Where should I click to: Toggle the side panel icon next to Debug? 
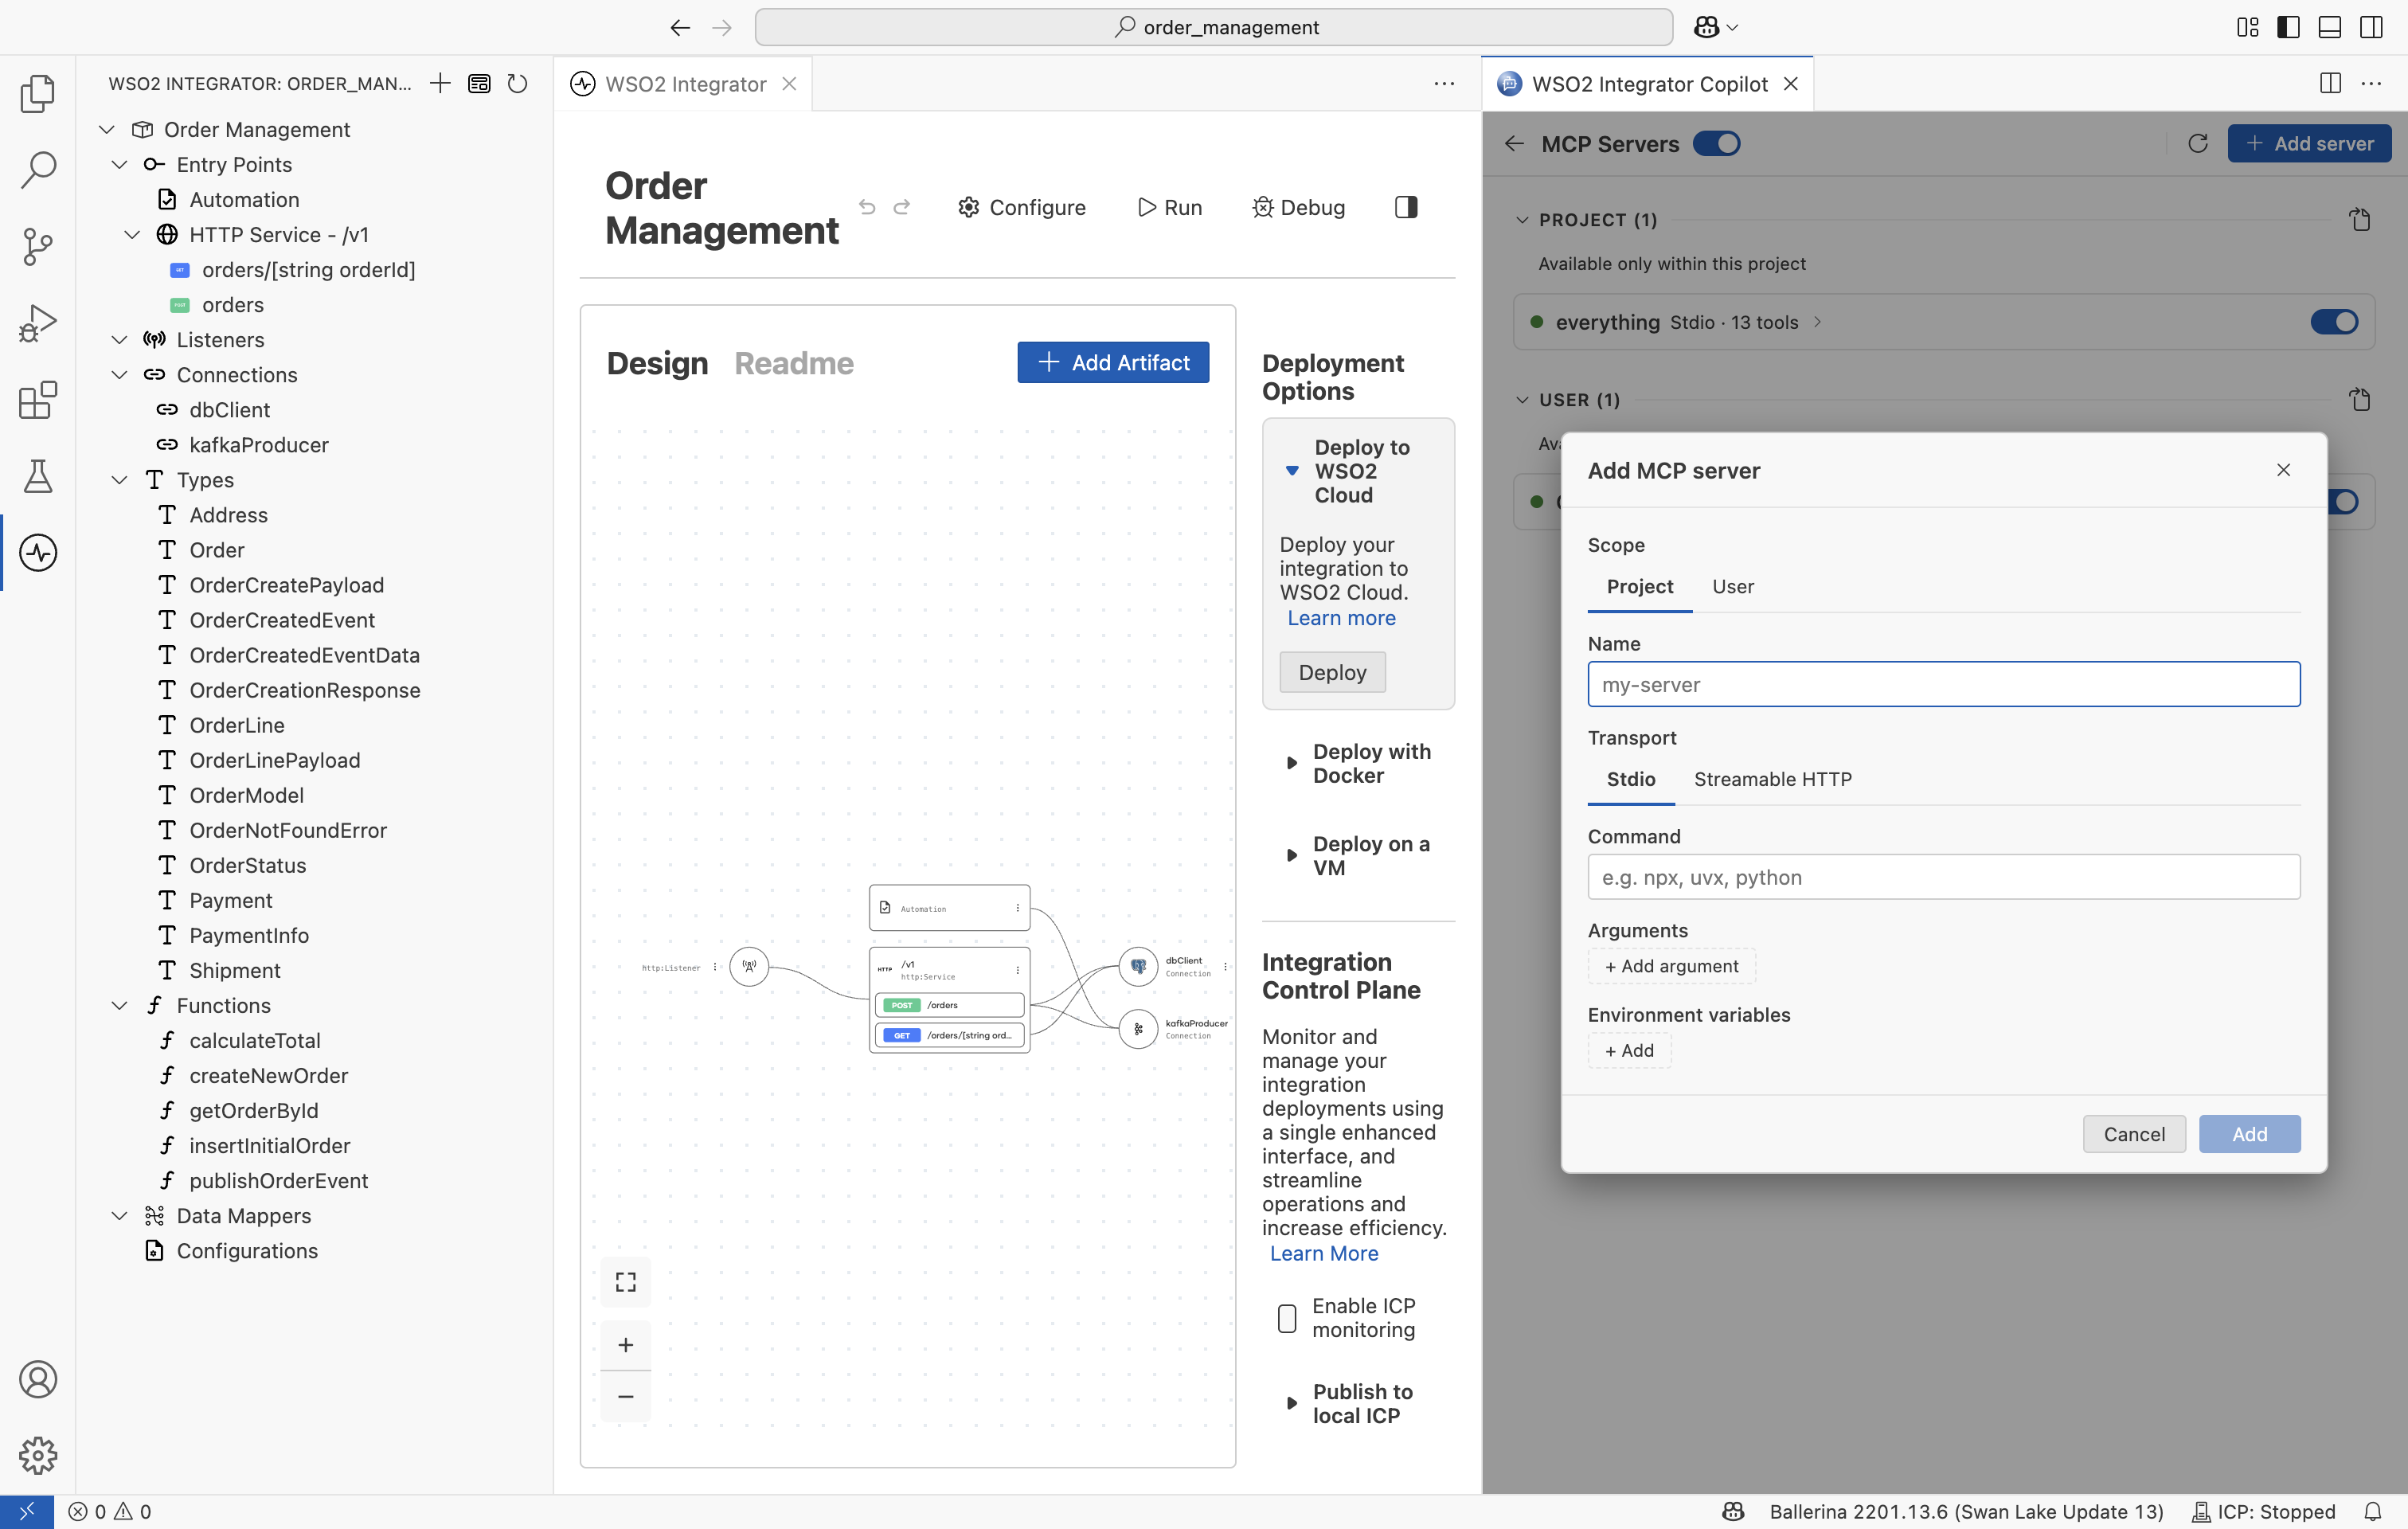[1406, 207]
